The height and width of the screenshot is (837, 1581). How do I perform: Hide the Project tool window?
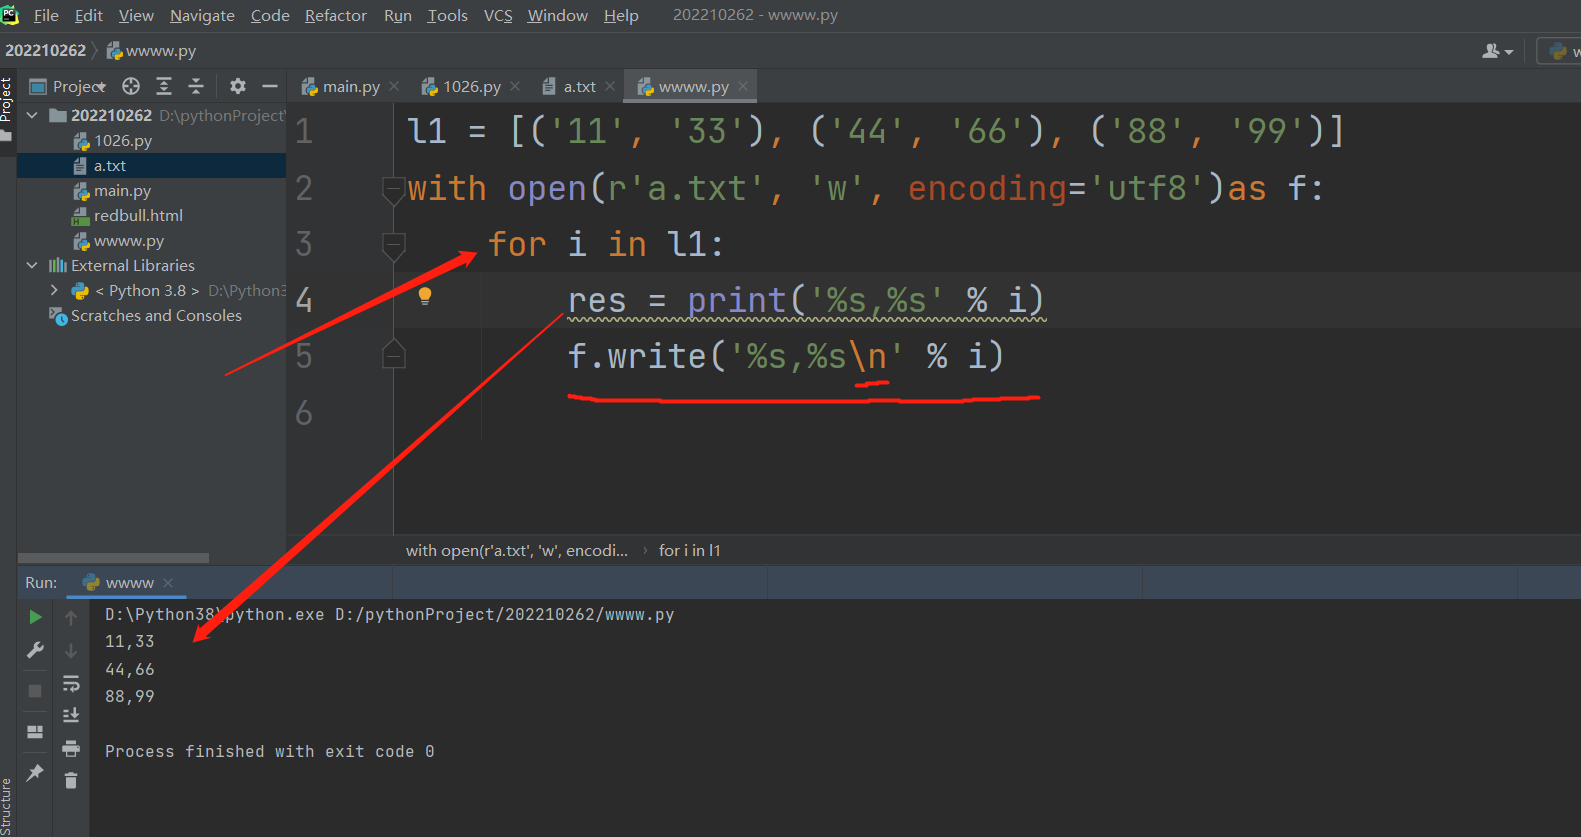tap(270, 86)
